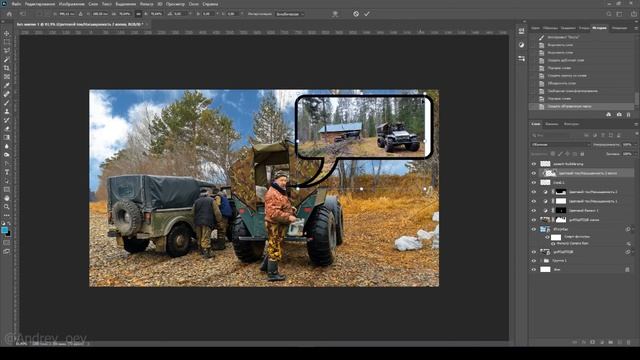Commit the transform with the checkmark
Screen dimensions: 640x360
click(x=367, y=14)
